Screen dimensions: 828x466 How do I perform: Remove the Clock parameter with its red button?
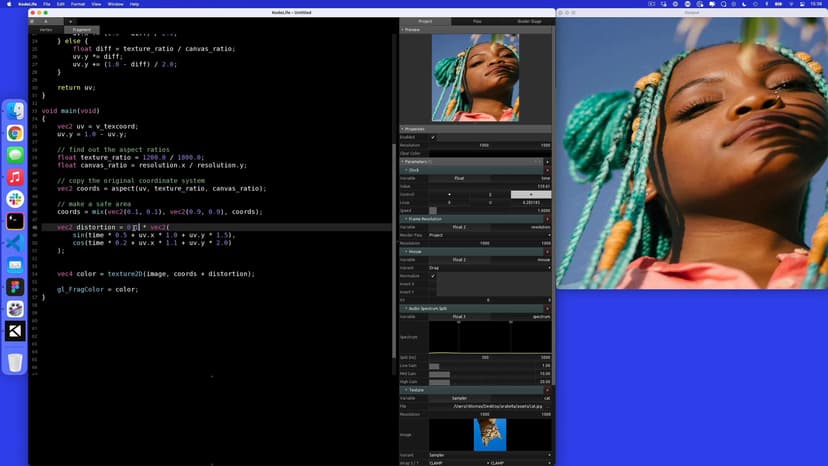click(x=547, y=170)
